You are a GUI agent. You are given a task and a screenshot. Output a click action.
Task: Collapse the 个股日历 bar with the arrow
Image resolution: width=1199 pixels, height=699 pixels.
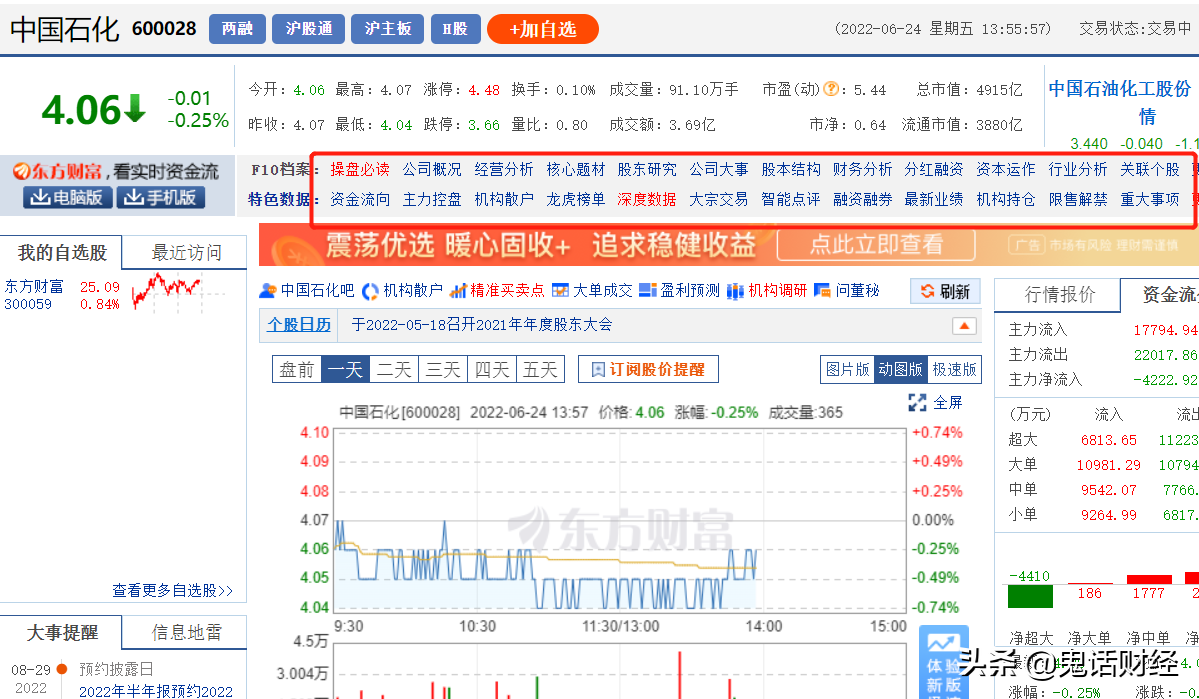click(964, 327)
